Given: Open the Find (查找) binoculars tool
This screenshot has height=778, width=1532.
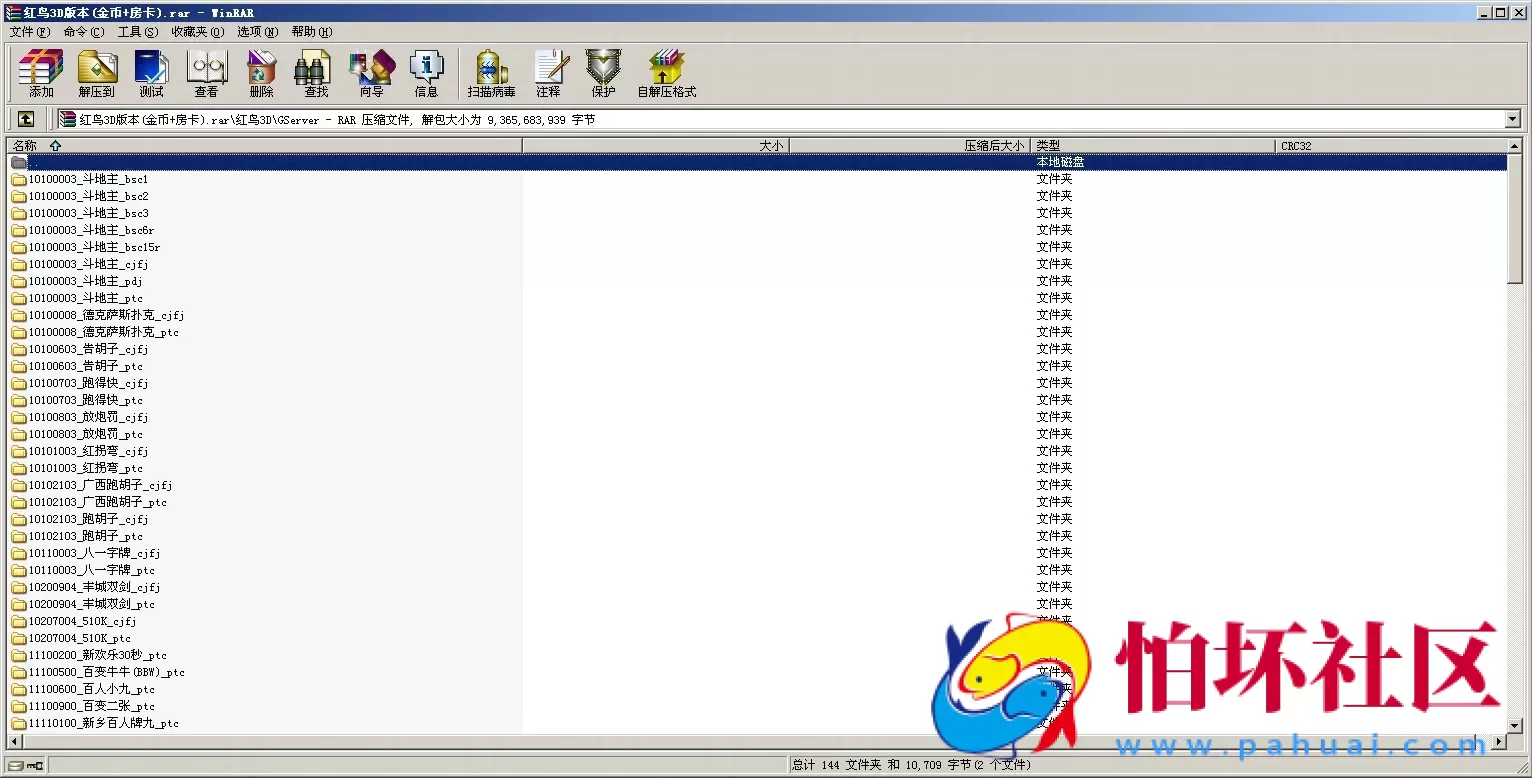Looking at the screenshot, I should click(316, 73).
